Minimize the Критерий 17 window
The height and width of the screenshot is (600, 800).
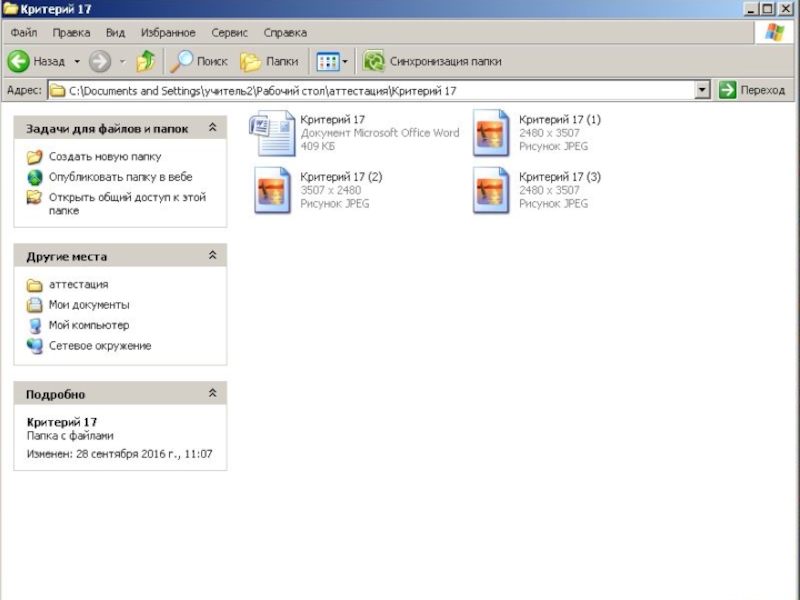point(751,9)
